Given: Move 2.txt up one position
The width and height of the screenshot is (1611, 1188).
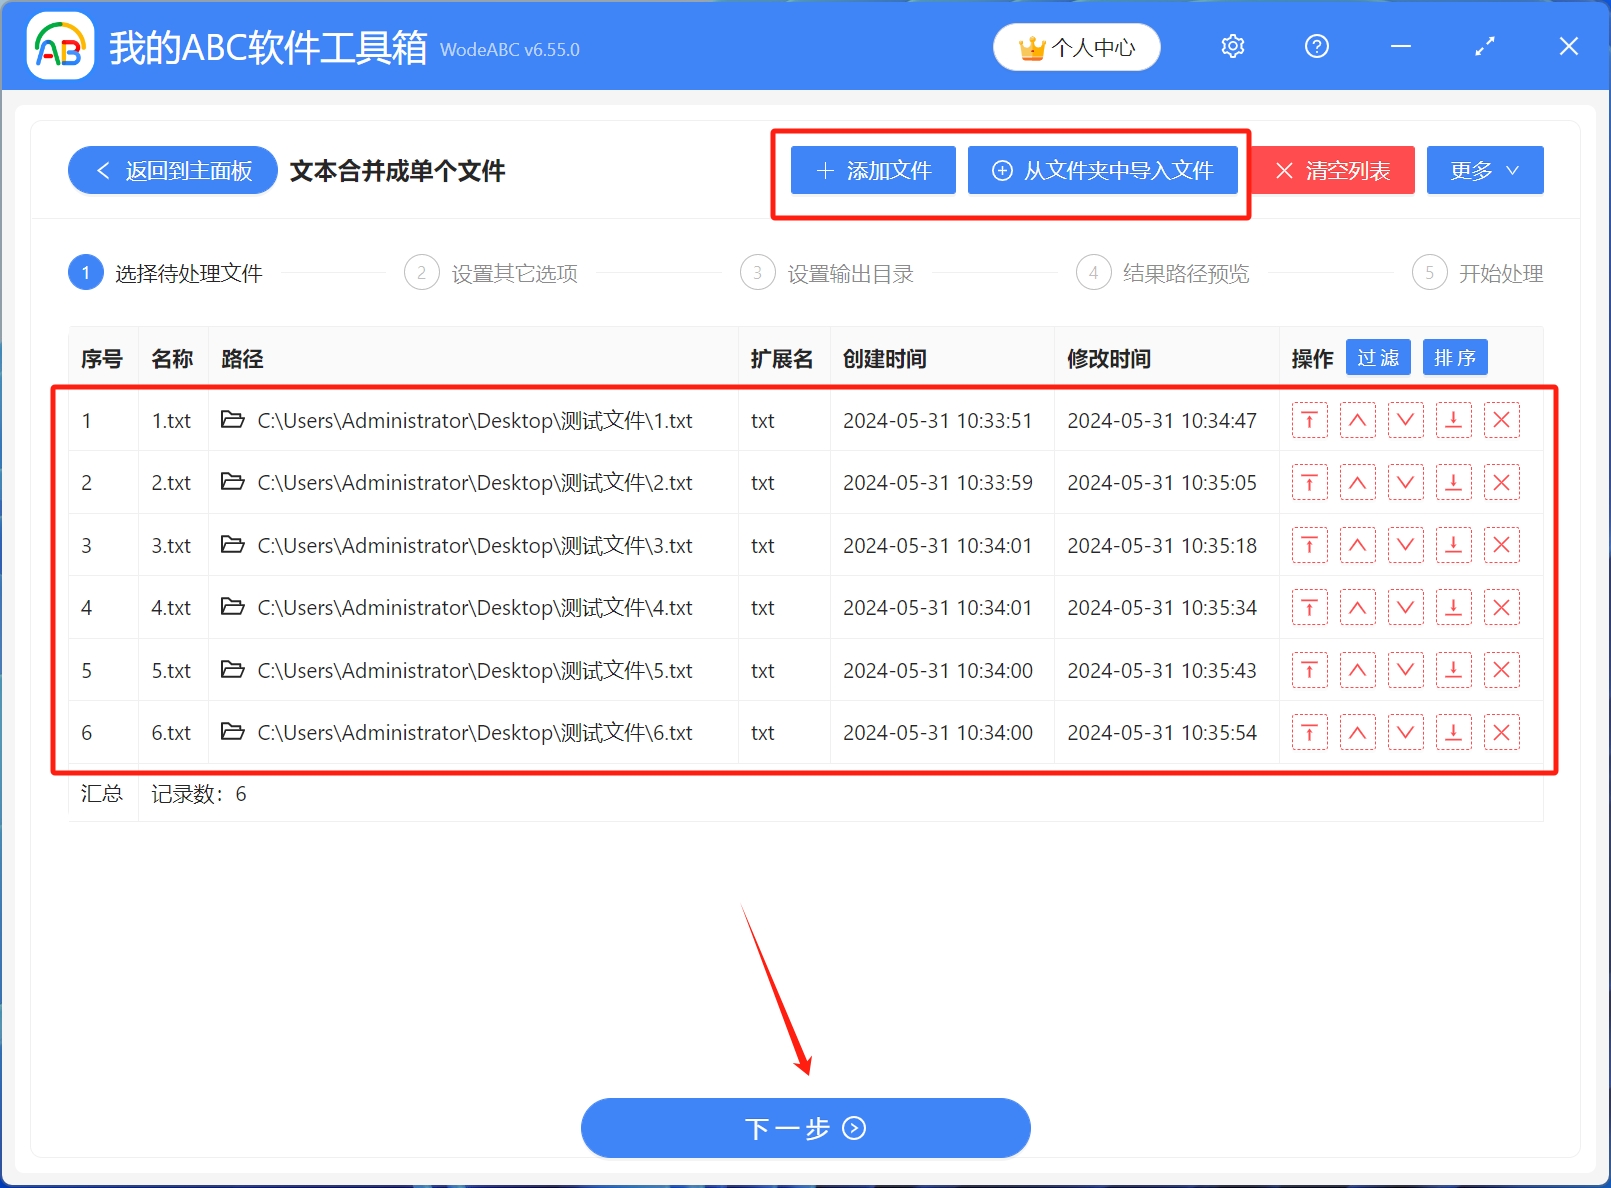Looking at the screenshot, I should 1357,482.
